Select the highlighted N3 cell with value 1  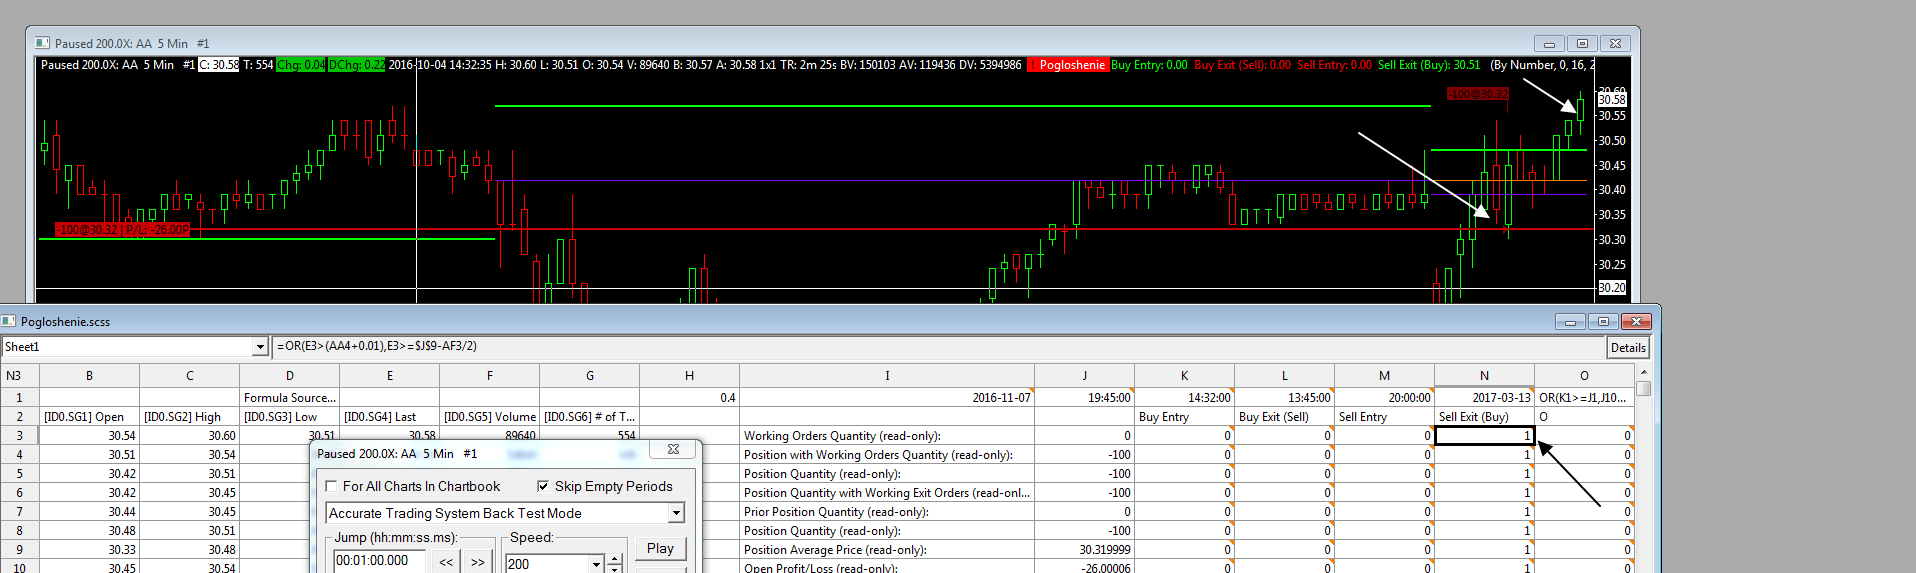pos(1484,436)
